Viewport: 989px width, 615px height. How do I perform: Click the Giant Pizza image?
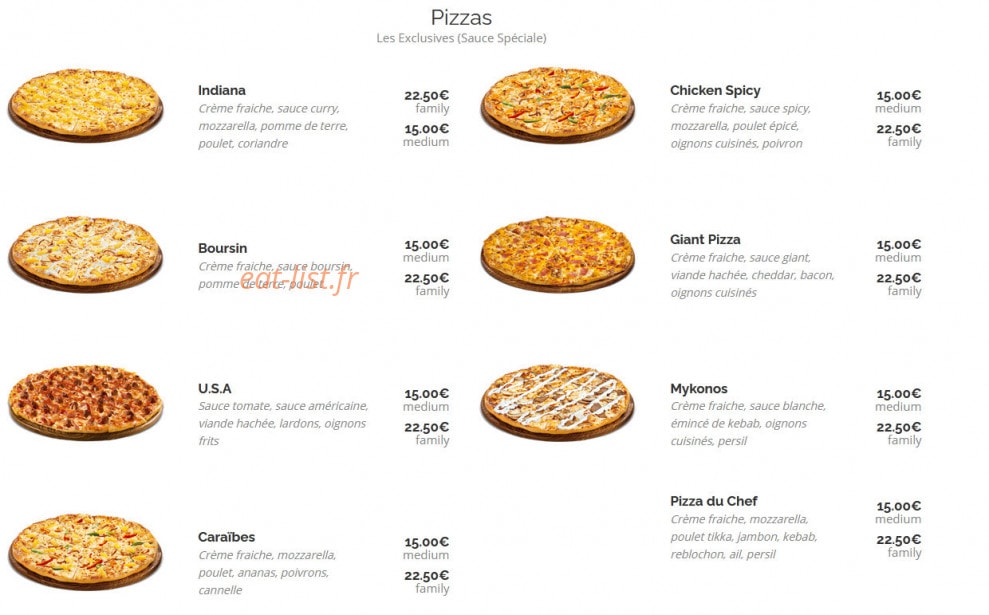(x=558, y=254)
